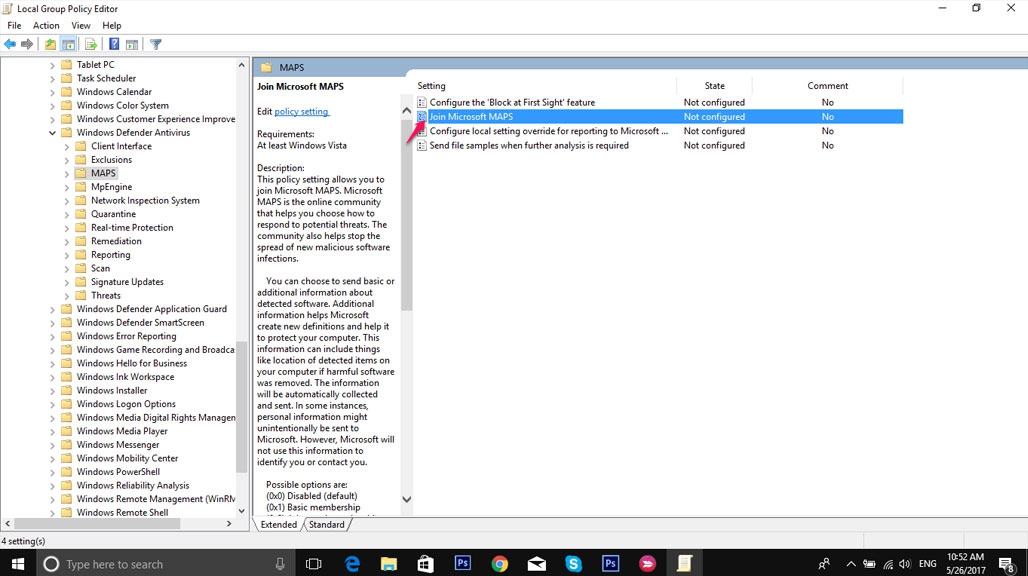This screenshot has height=576, width=1028.
Task: Expand the Client Interface folder arrow
Action: (67, 146)
